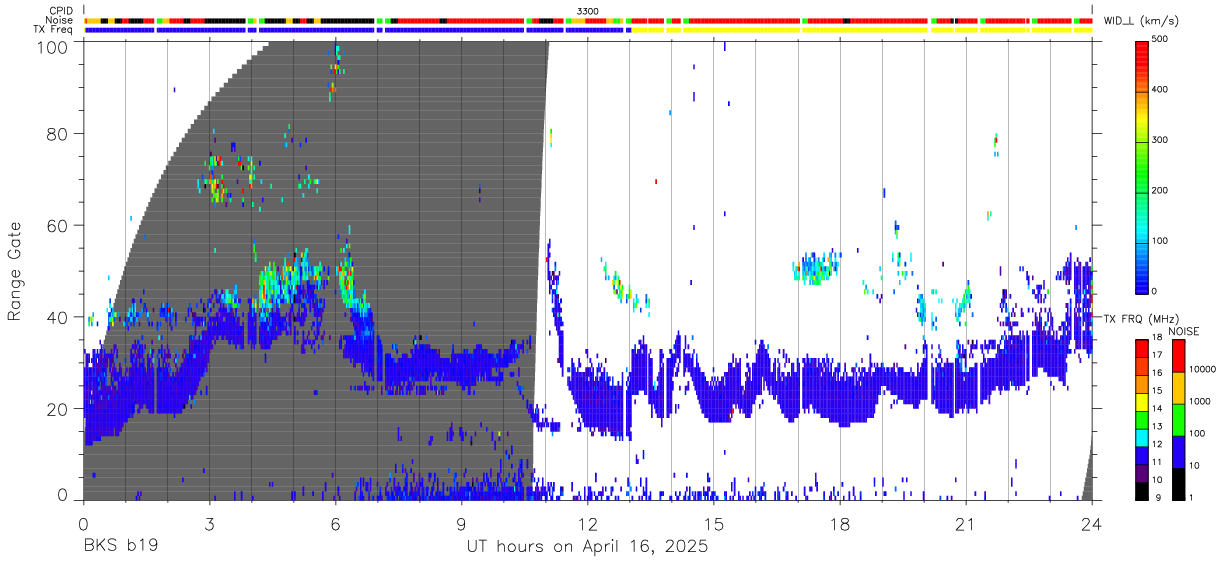Image resolution: width=1228 pixels, height=567 pixels.
Task: Select the 13 MHz tick label
Action: click(1158, 428)
